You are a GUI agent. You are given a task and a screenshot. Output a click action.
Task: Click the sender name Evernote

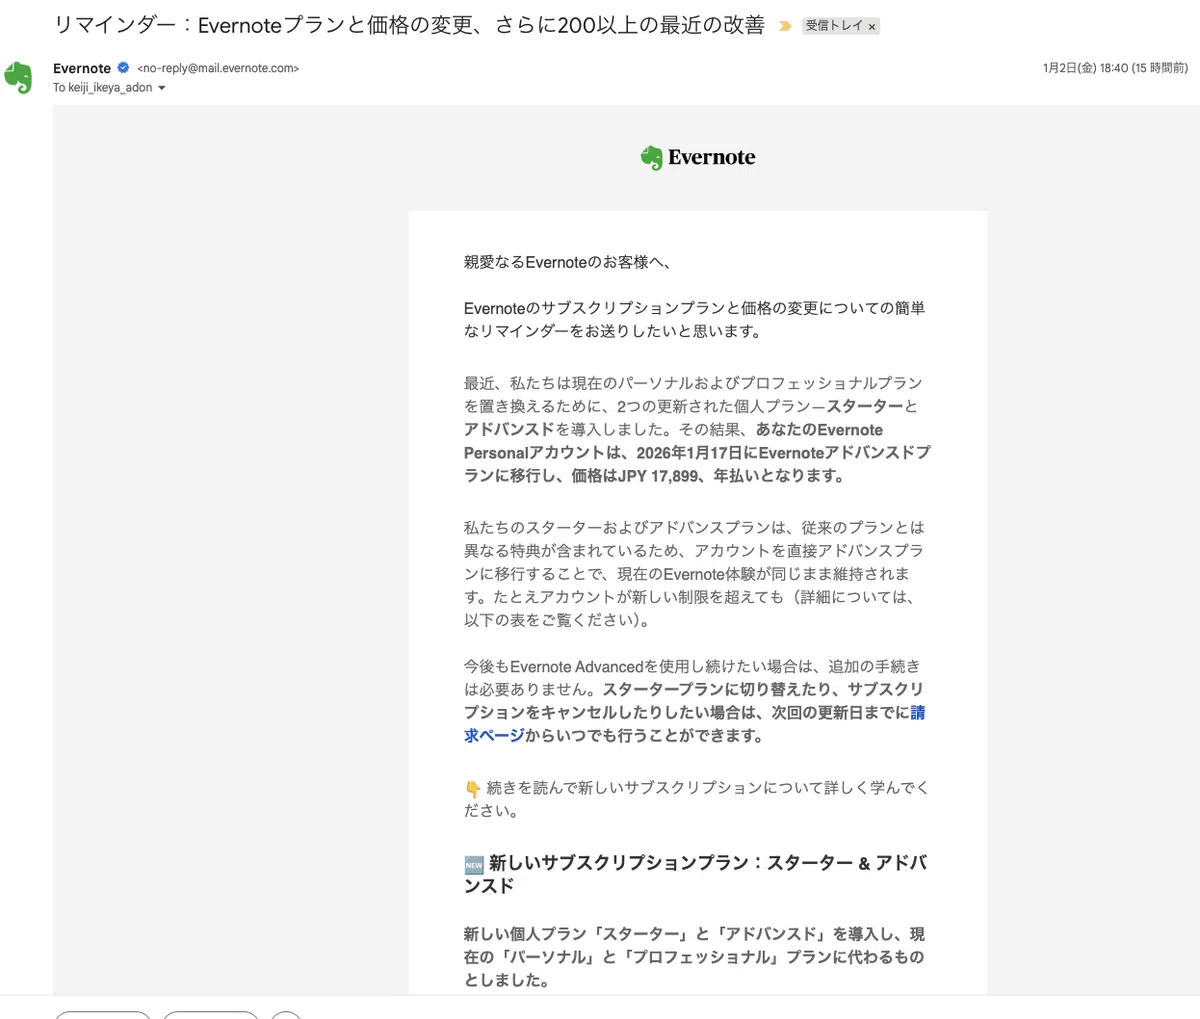[x=82, y=68]
